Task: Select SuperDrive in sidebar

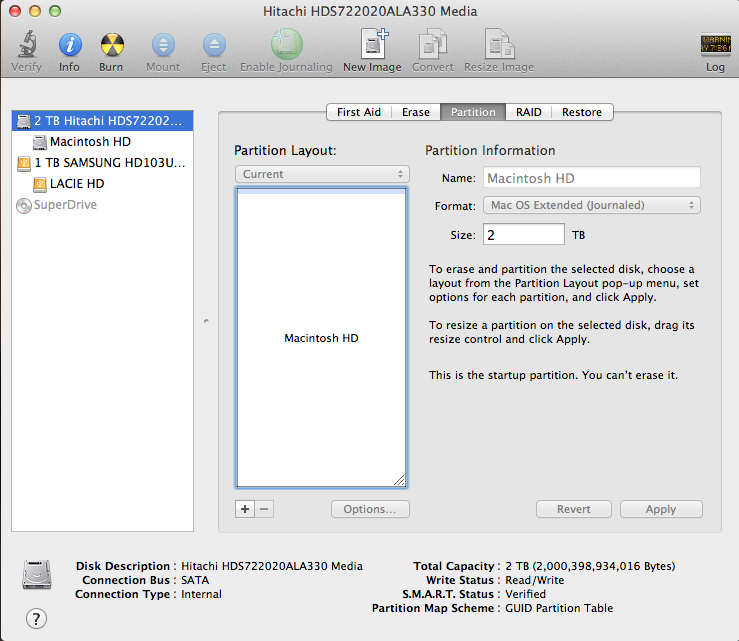Action: [x=102, y=205]
